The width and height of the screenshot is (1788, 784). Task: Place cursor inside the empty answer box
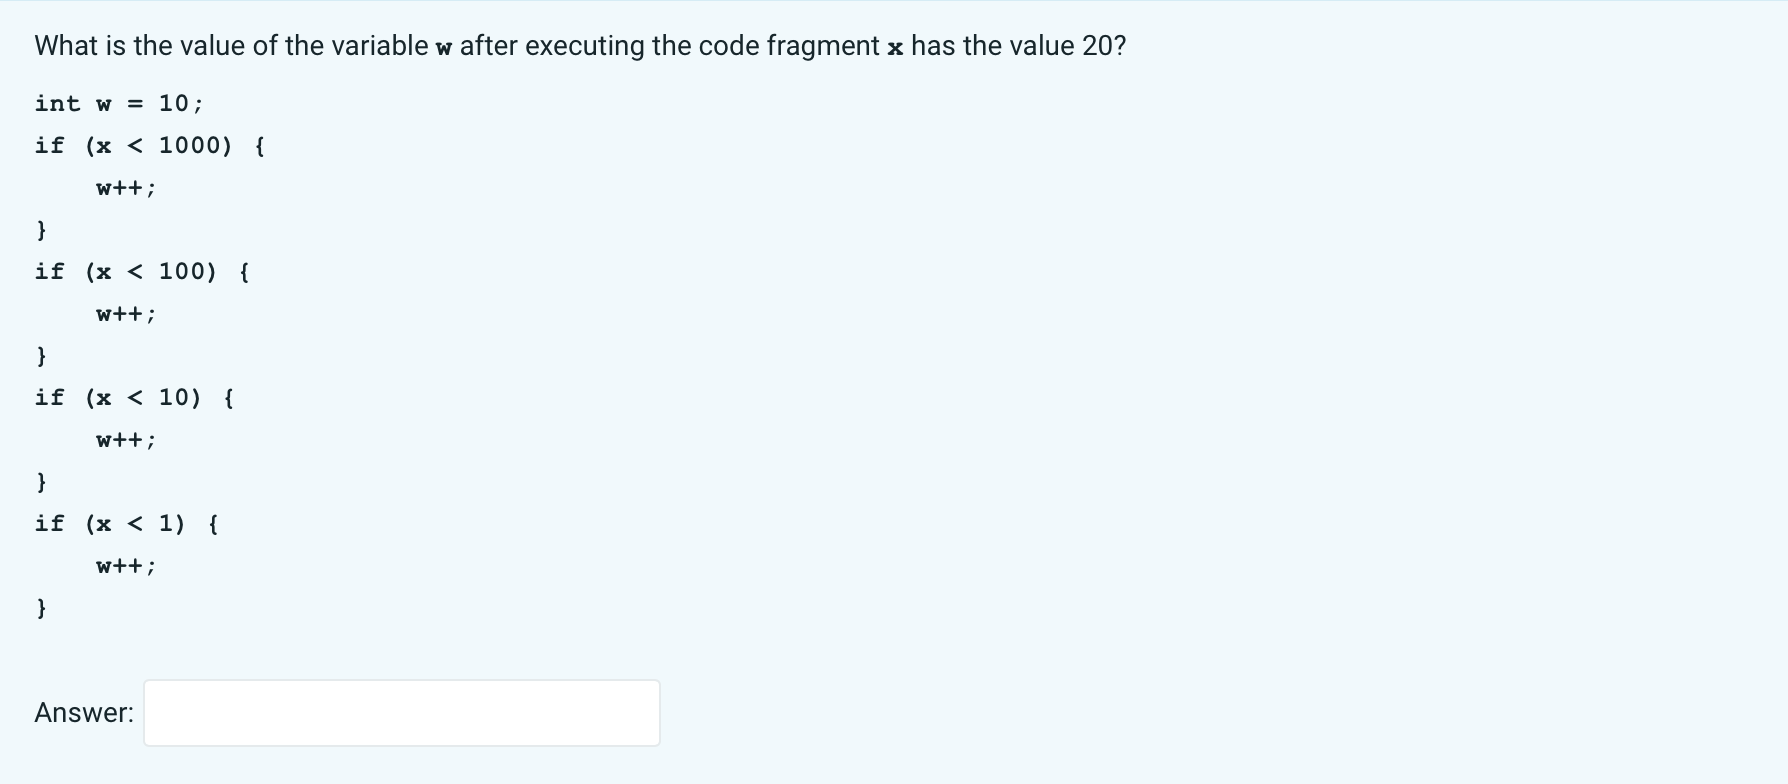(400, 712)
